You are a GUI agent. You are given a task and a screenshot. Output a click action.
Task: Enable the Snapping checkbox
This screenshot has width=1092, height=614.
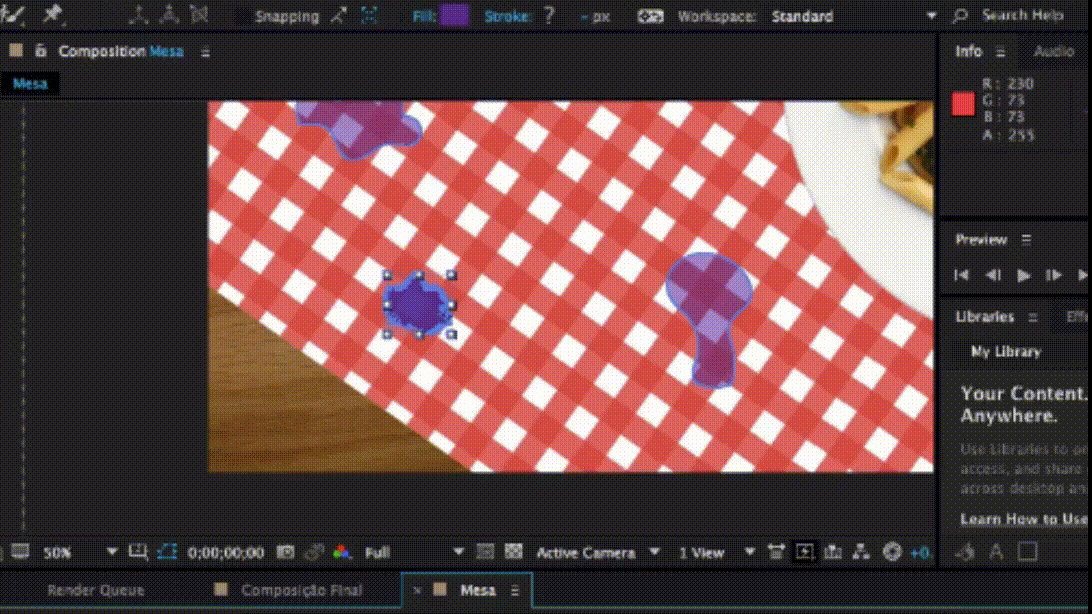tap(242, 17)
